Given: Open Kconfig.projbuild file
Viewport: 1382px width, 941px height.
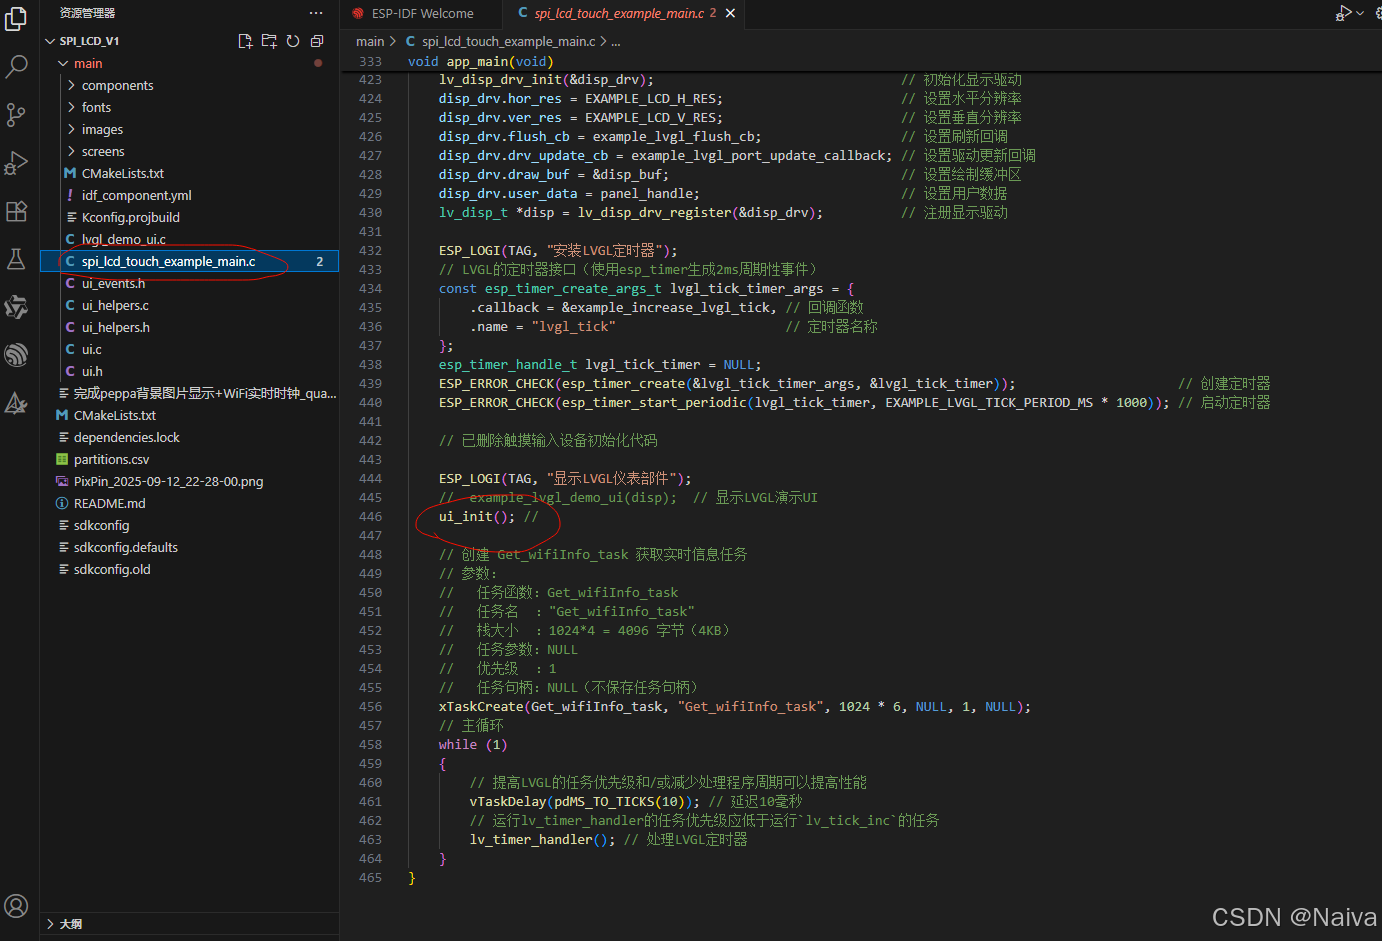Looking at the screenshot, I should pyautogui.click(x=190, y=217).
